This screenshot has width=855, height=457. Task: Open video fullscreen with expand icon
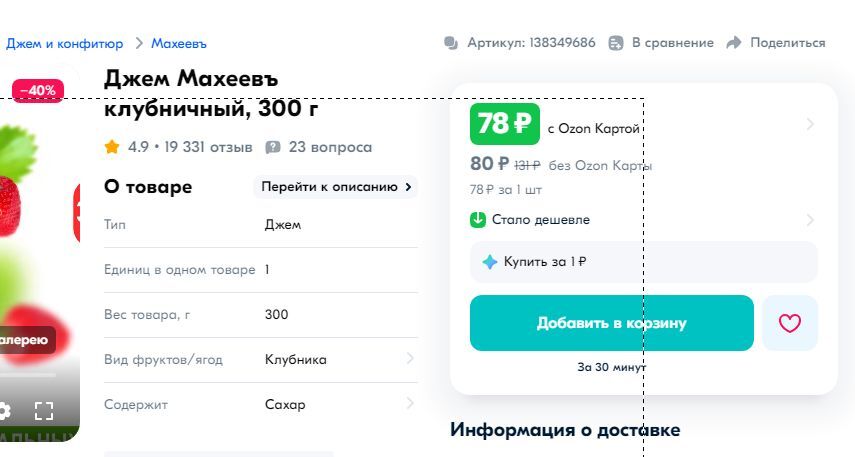coord(44,411)
